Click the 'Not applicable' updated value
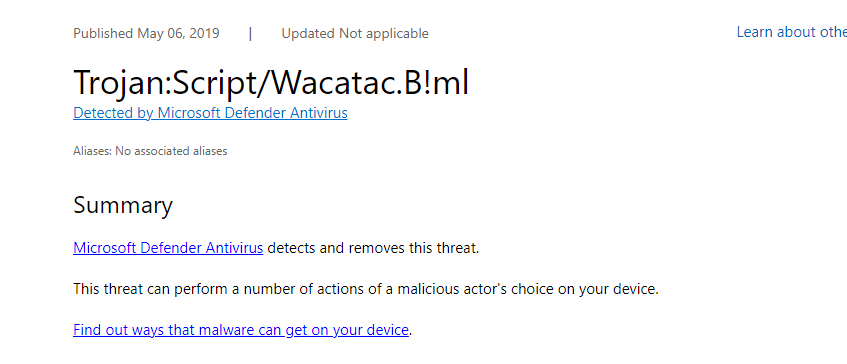This screenshot has height=364, width=847. (384, 33)
